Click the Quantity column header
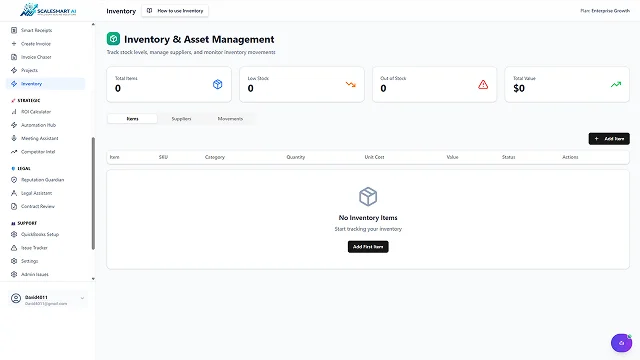The height and width of the screenshot is (360, 640). pos(296,157)
